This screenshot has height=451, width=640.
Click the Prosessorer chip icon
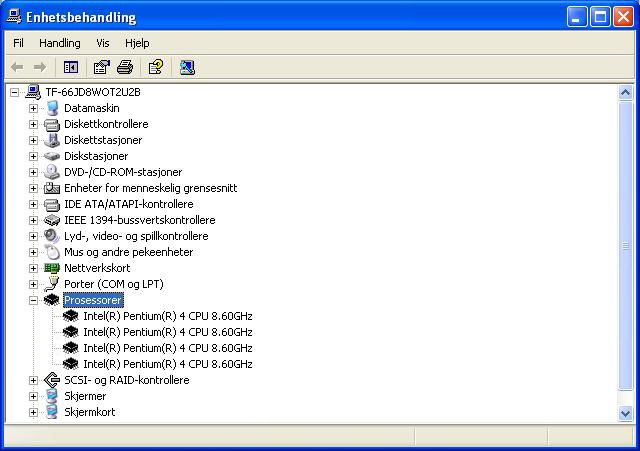[52, 300]
